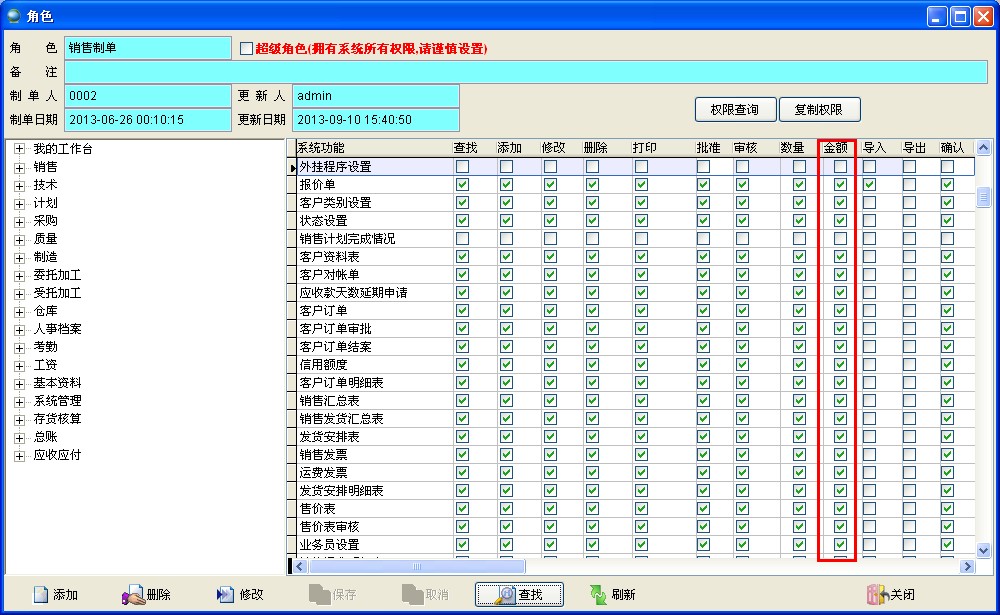
Task: Click the 修改 (Modify) toolbar icon
Action: [226, 594]
